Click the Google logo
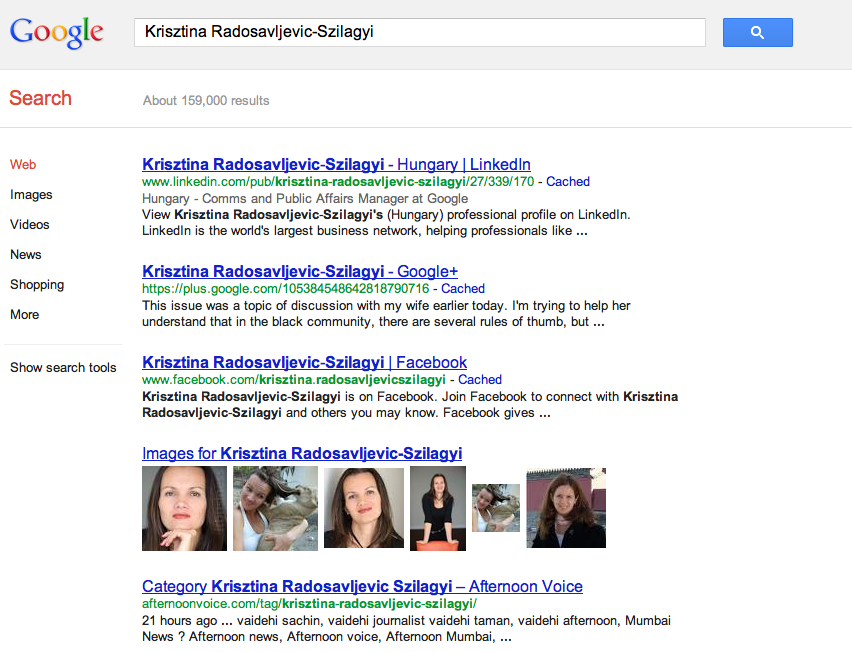Screen dimensions: 852x652 (x=57, y=32)
